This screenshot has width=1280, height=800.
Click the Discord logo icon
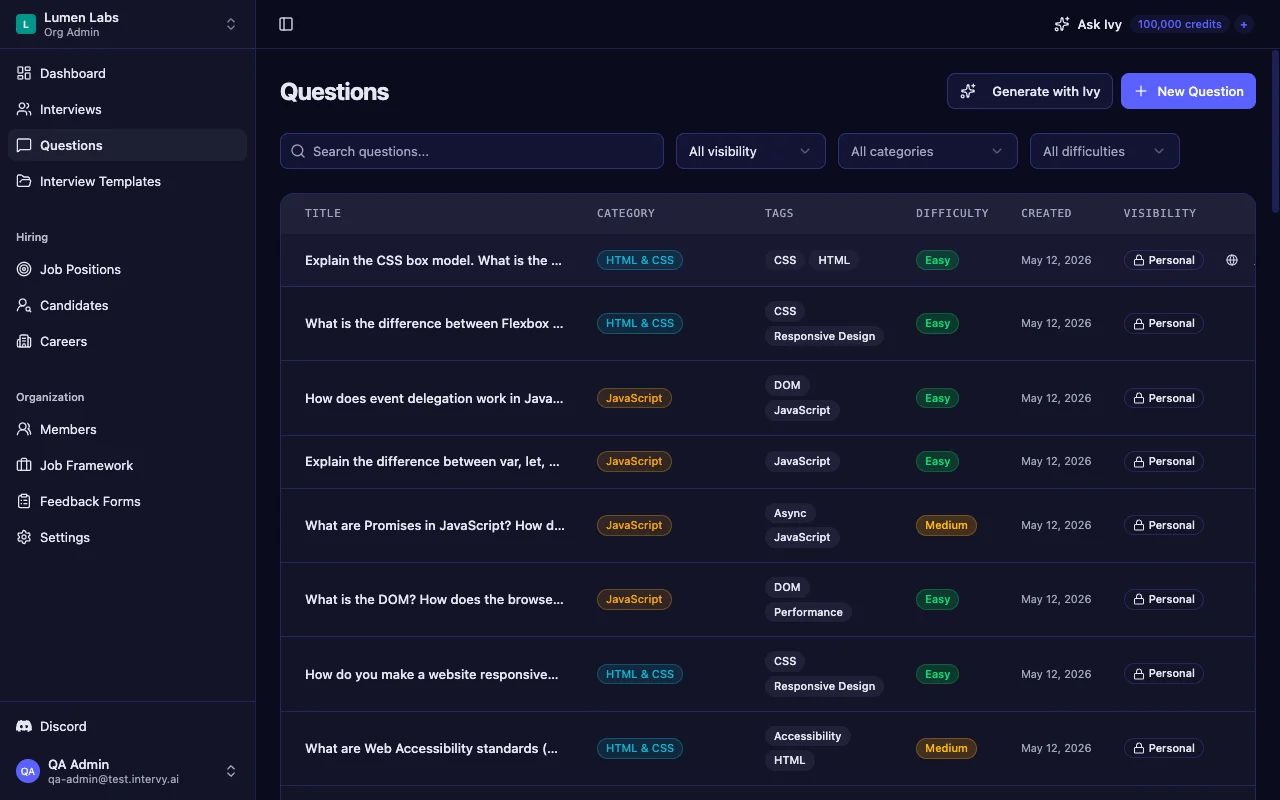click(24, 726)
